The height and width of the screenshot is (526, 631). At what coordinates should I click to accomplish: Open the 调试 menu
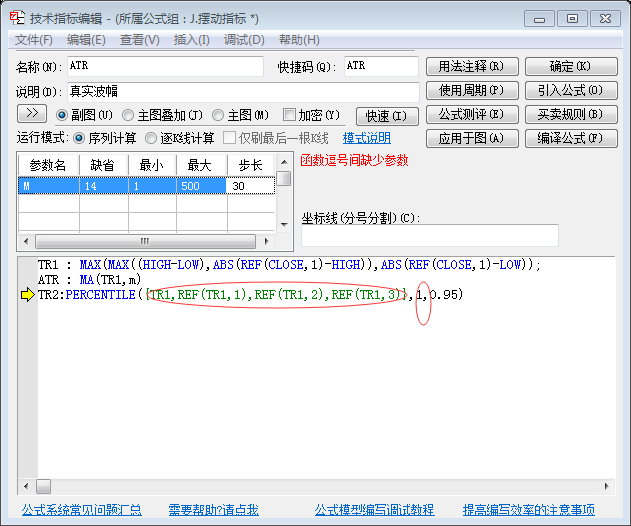244,40
